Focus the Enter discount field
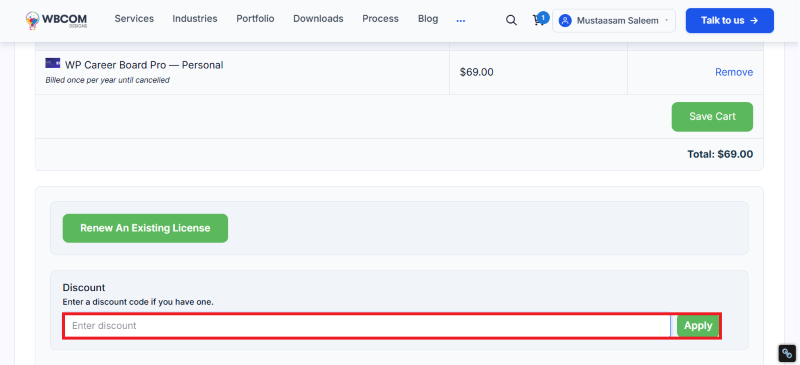This screenshot has height=365, width=800. (367, 326)
